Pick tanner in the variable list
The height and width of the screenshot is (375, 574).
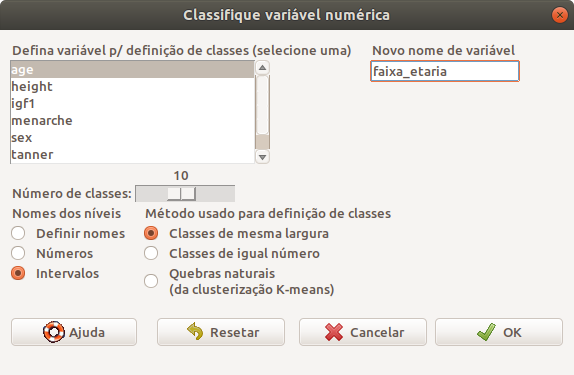tap(133, 155)
